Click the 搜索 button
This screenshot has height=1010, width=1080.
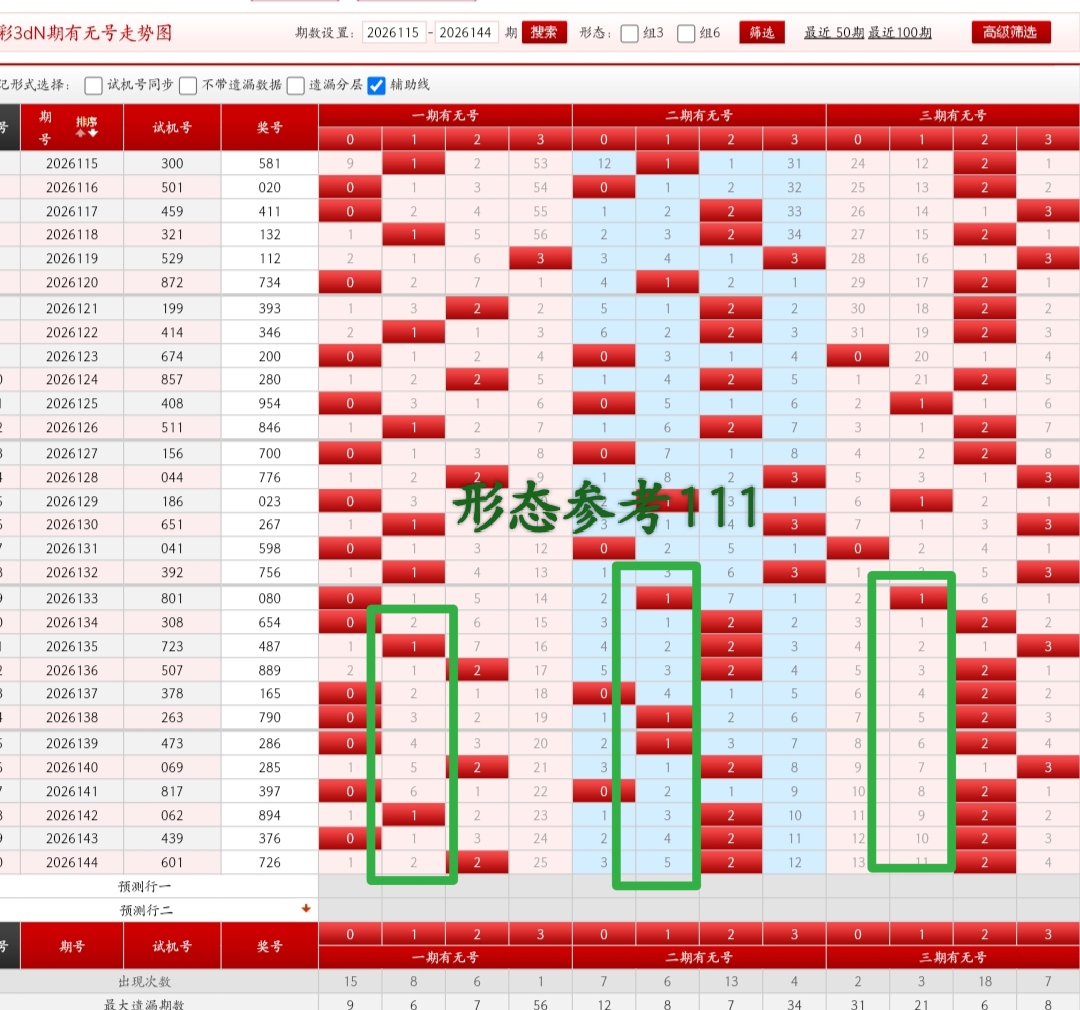coord(544,32)
